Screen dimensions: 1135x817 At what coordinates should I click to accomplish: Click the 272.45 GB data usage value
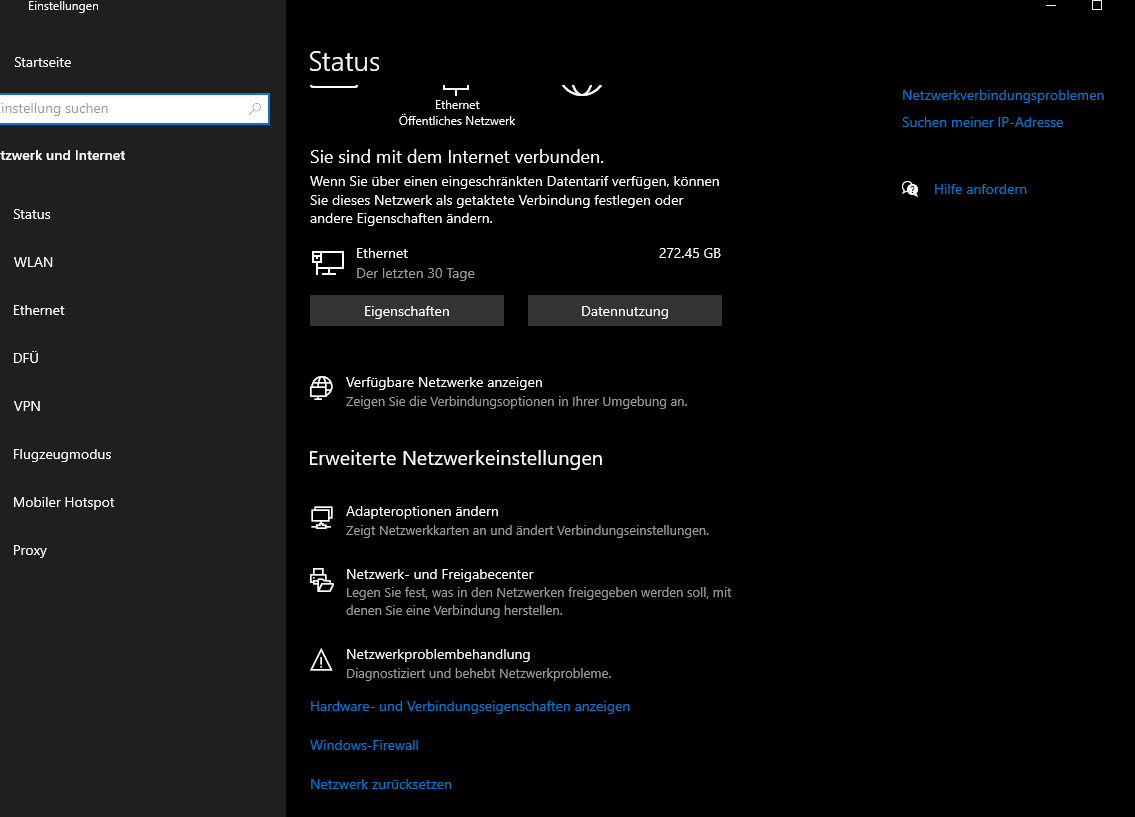[x=690, y=253]
